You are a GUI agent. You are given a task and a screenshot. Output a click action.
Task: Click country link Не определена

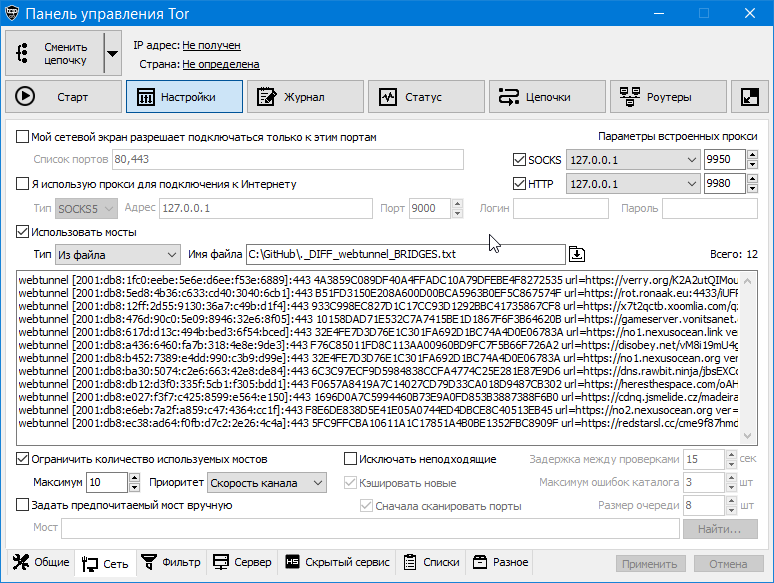click(x=221, y=64)
